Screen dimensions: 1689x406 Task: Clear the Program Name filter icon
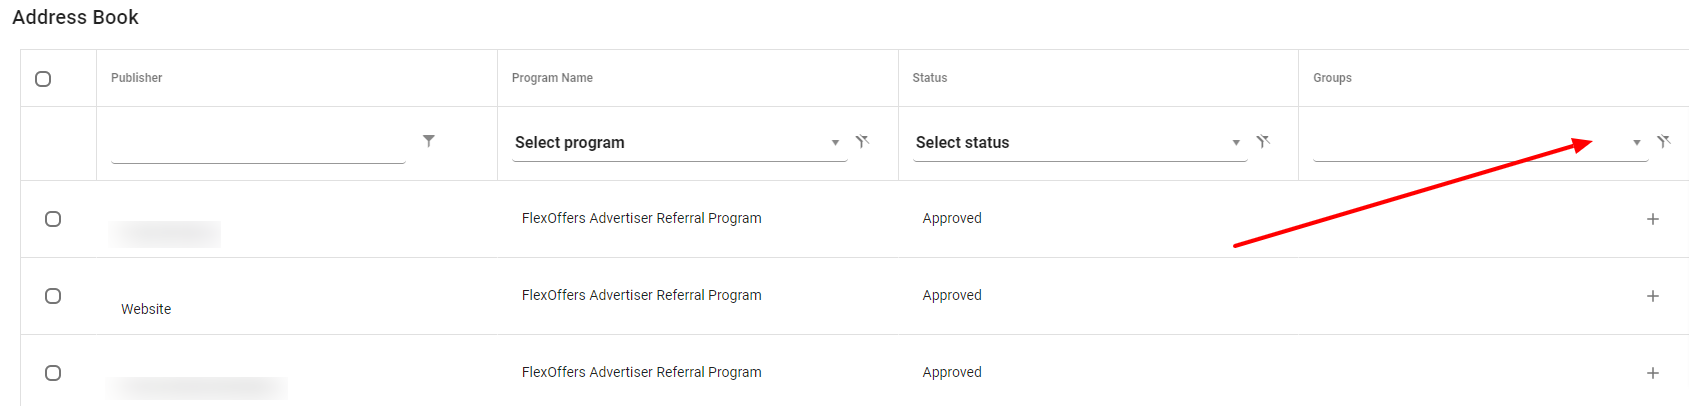(x=862, y=142)
